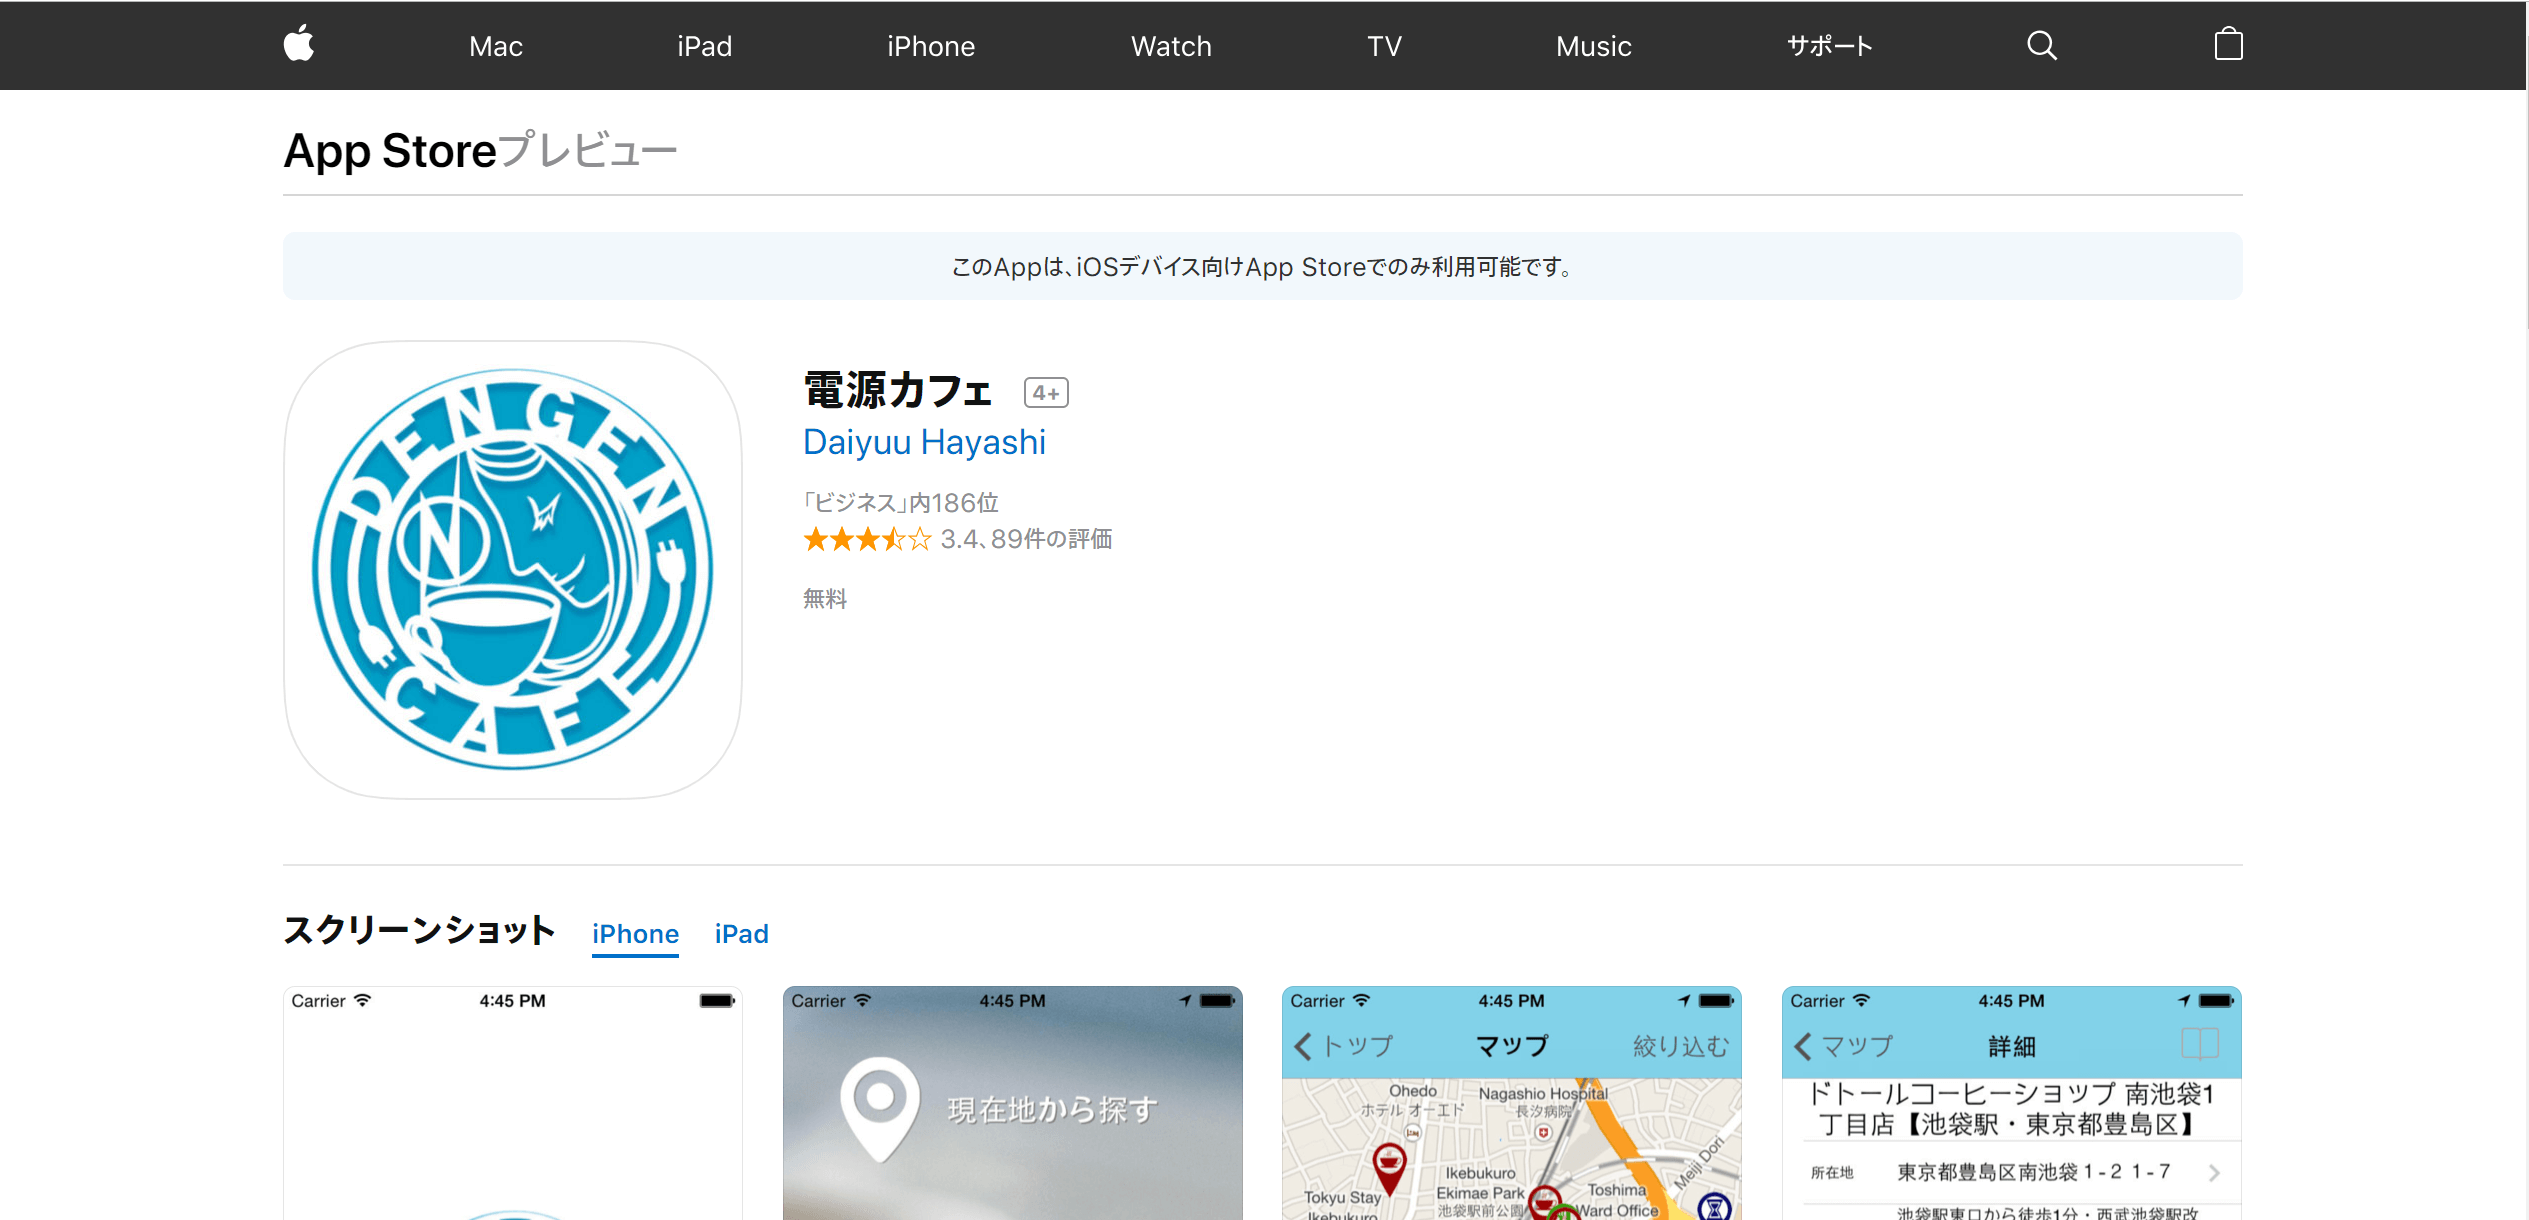Open the shopping bag icon

2228,45
